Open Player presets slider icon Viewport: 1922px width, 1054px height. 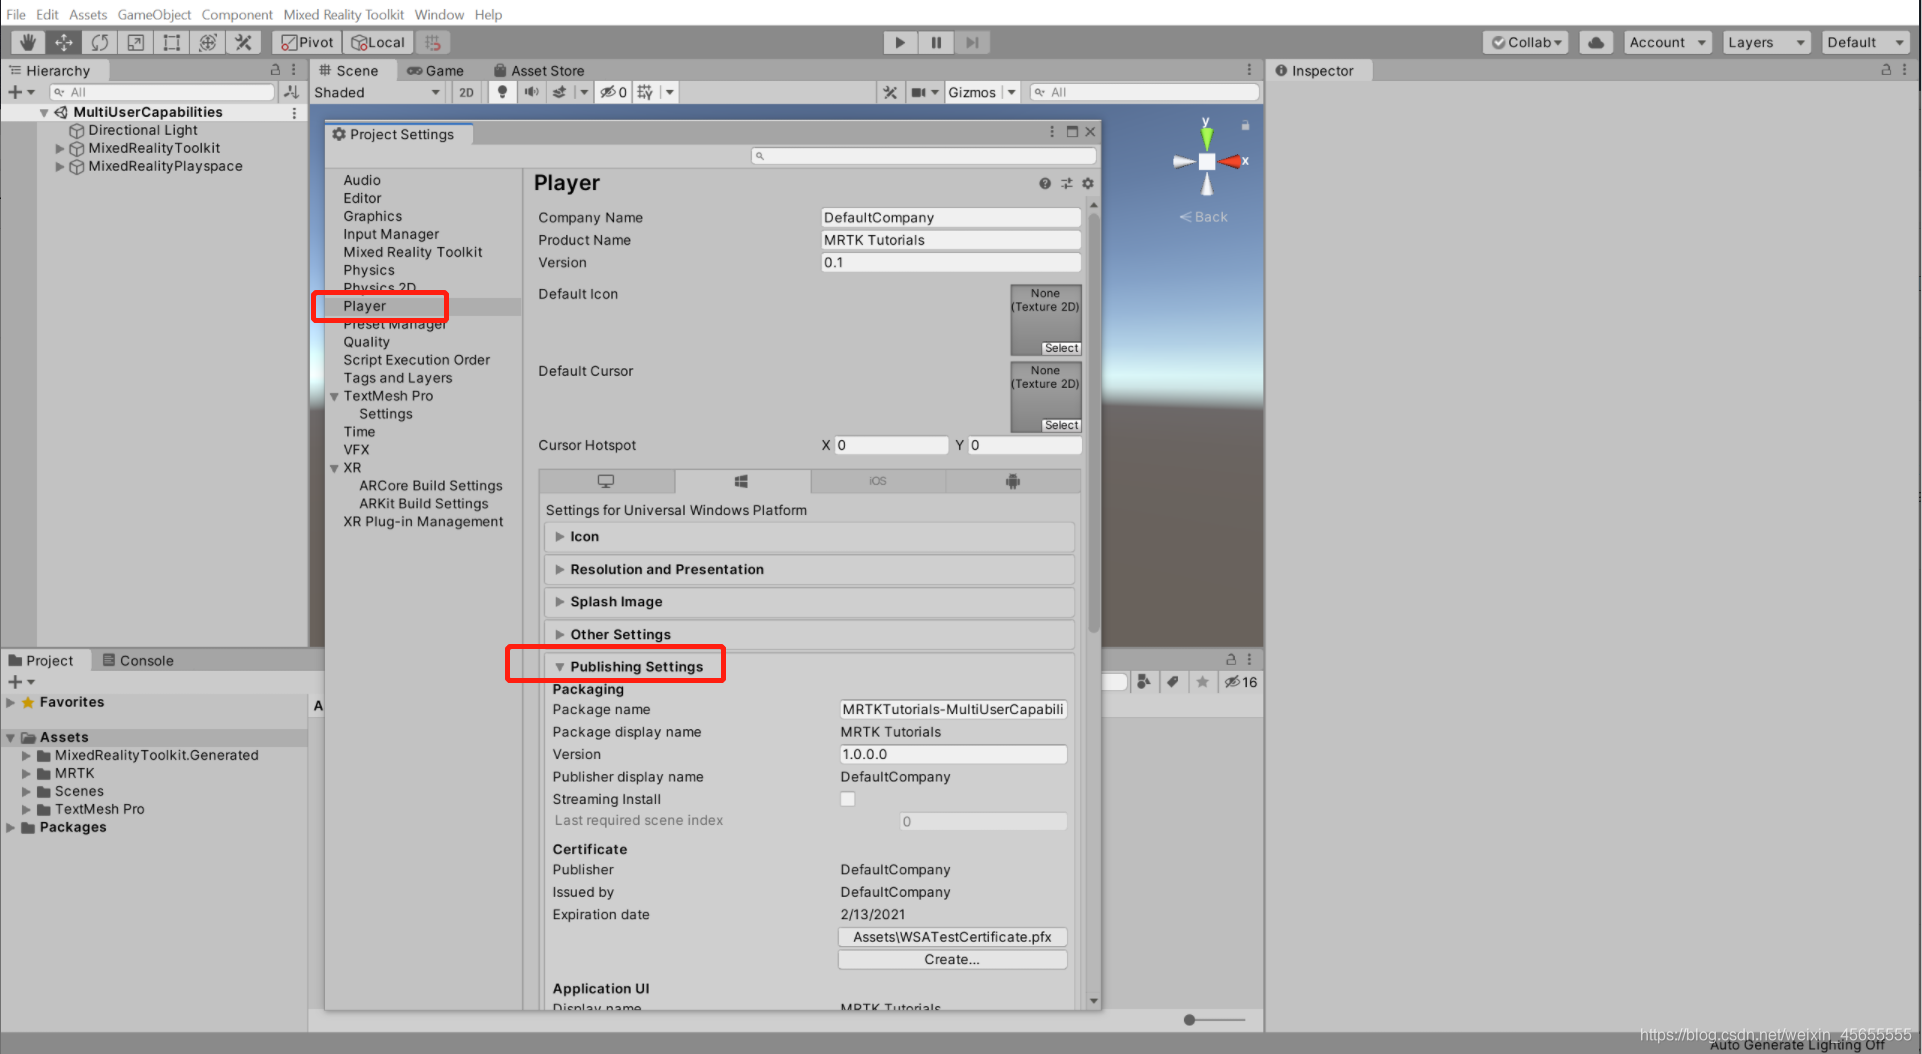pyautogui.click(x=1066, y=183)
